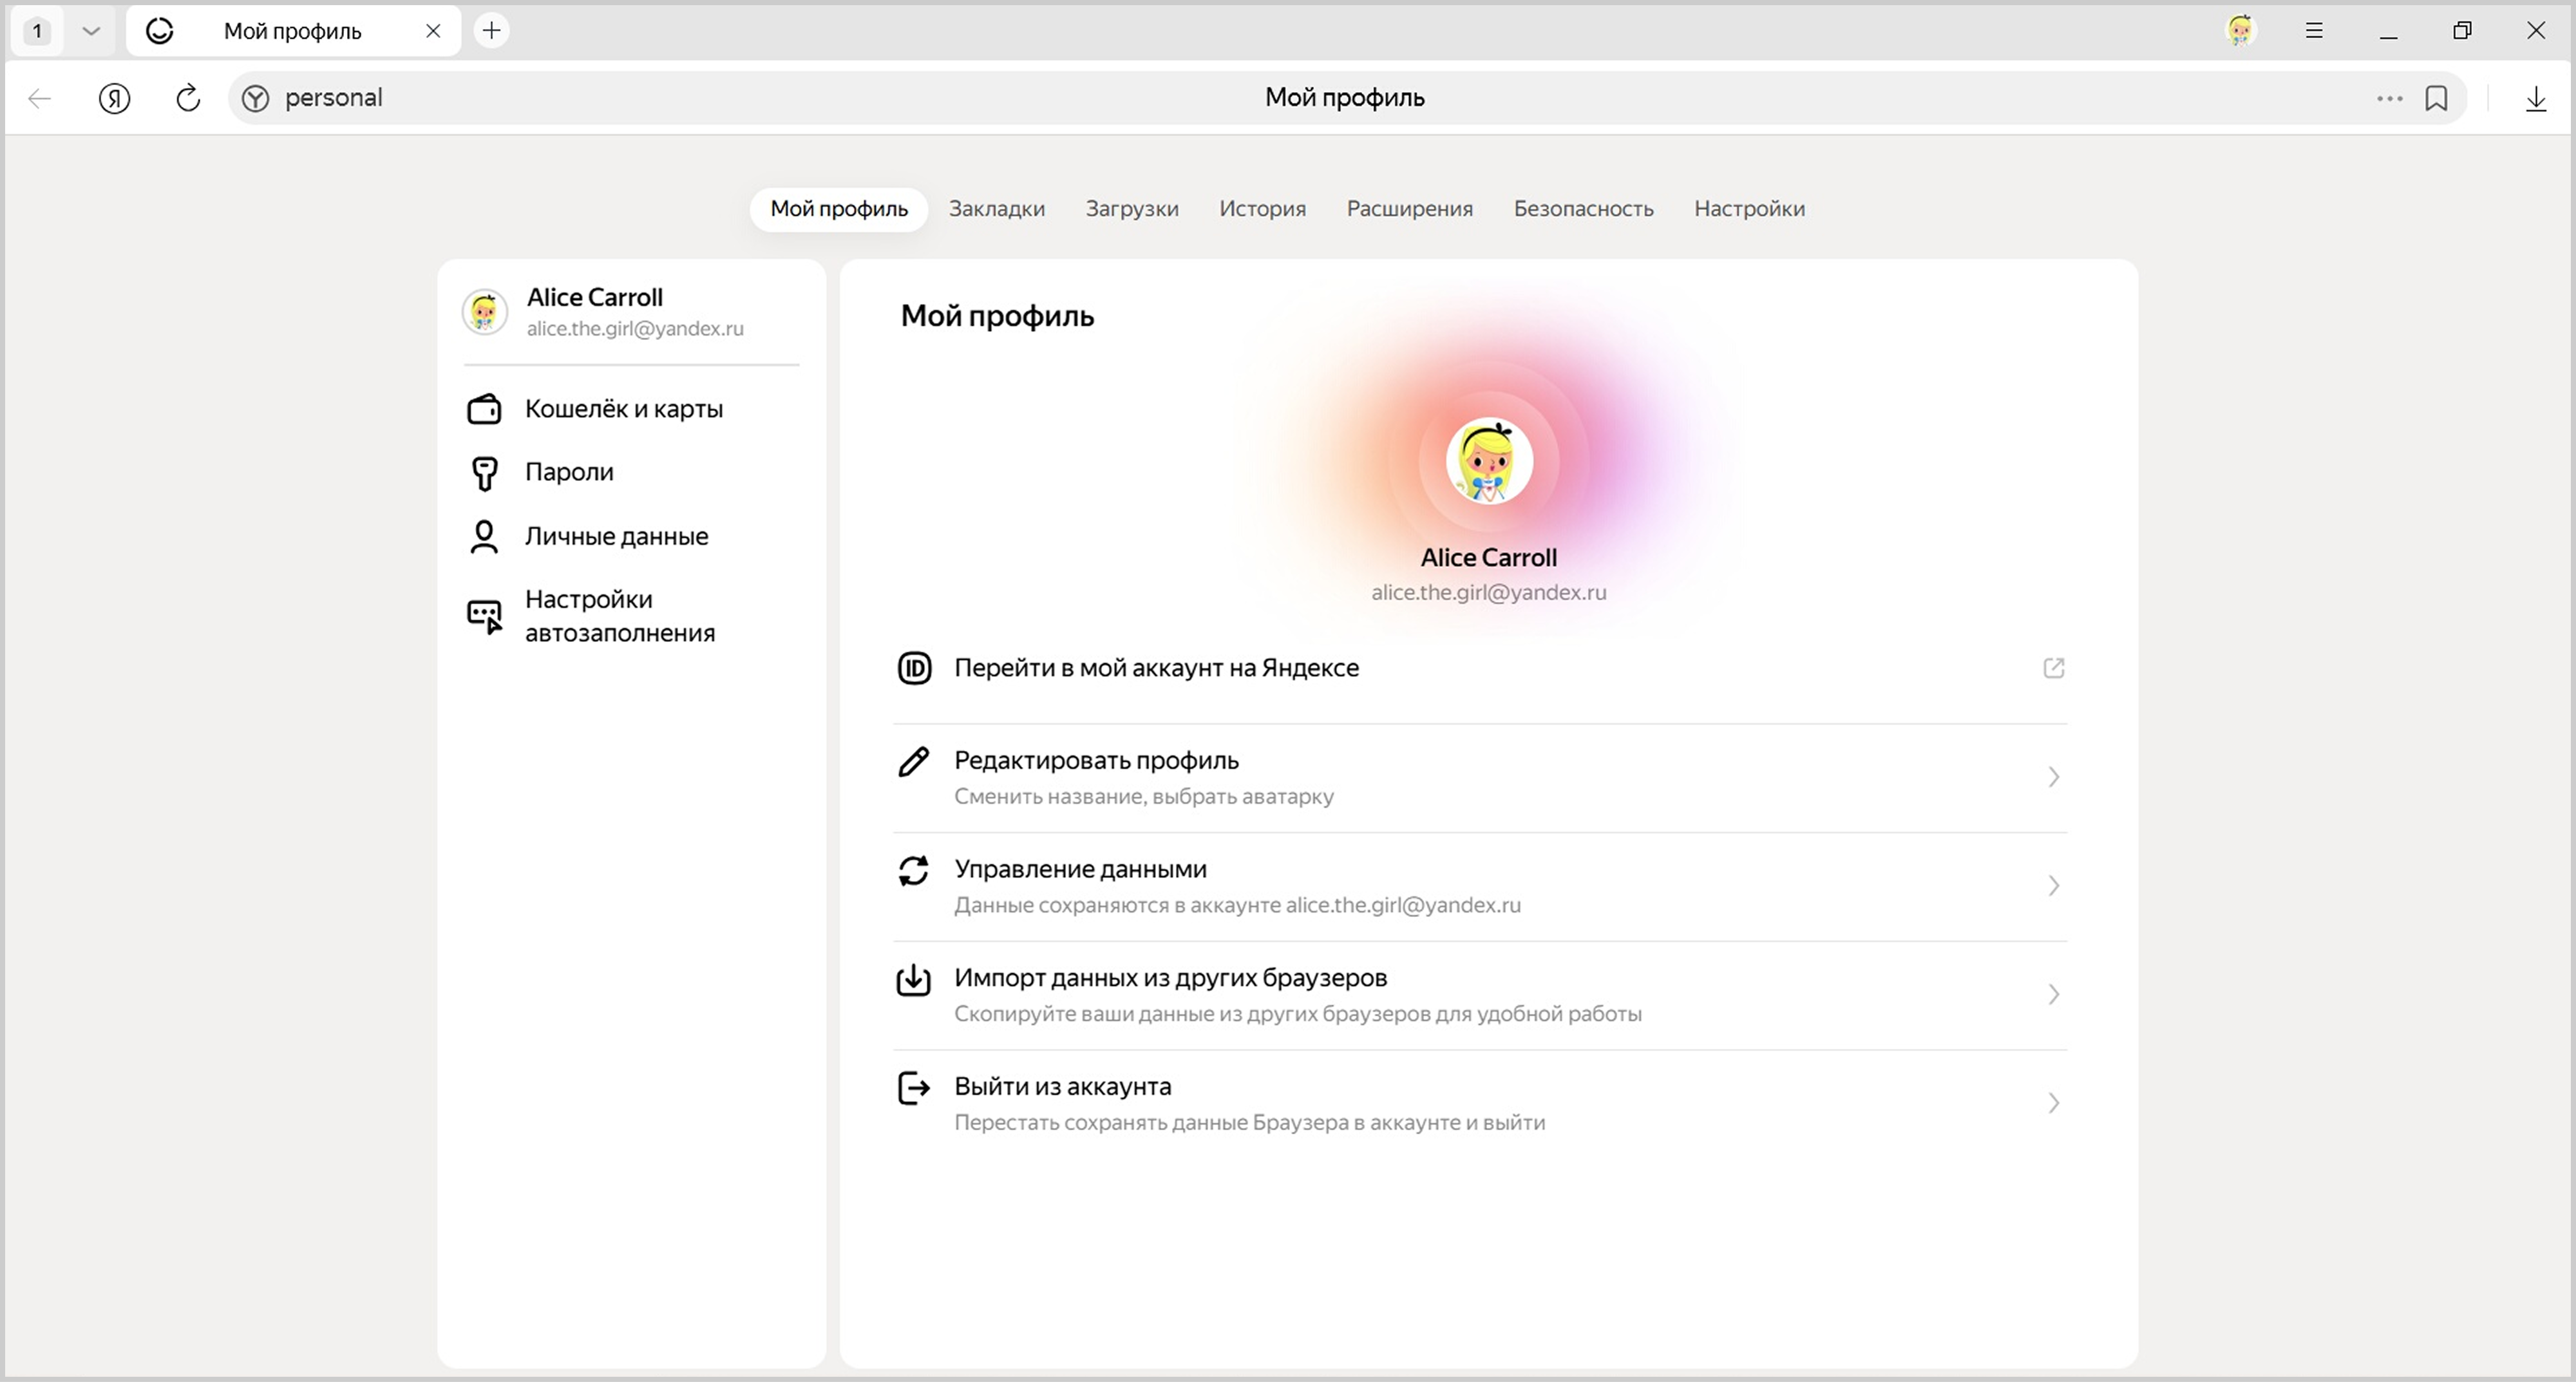The image size is (2576, 1382).
Task: Reload the page with refresh icon
Action: [x=188, y=98]
